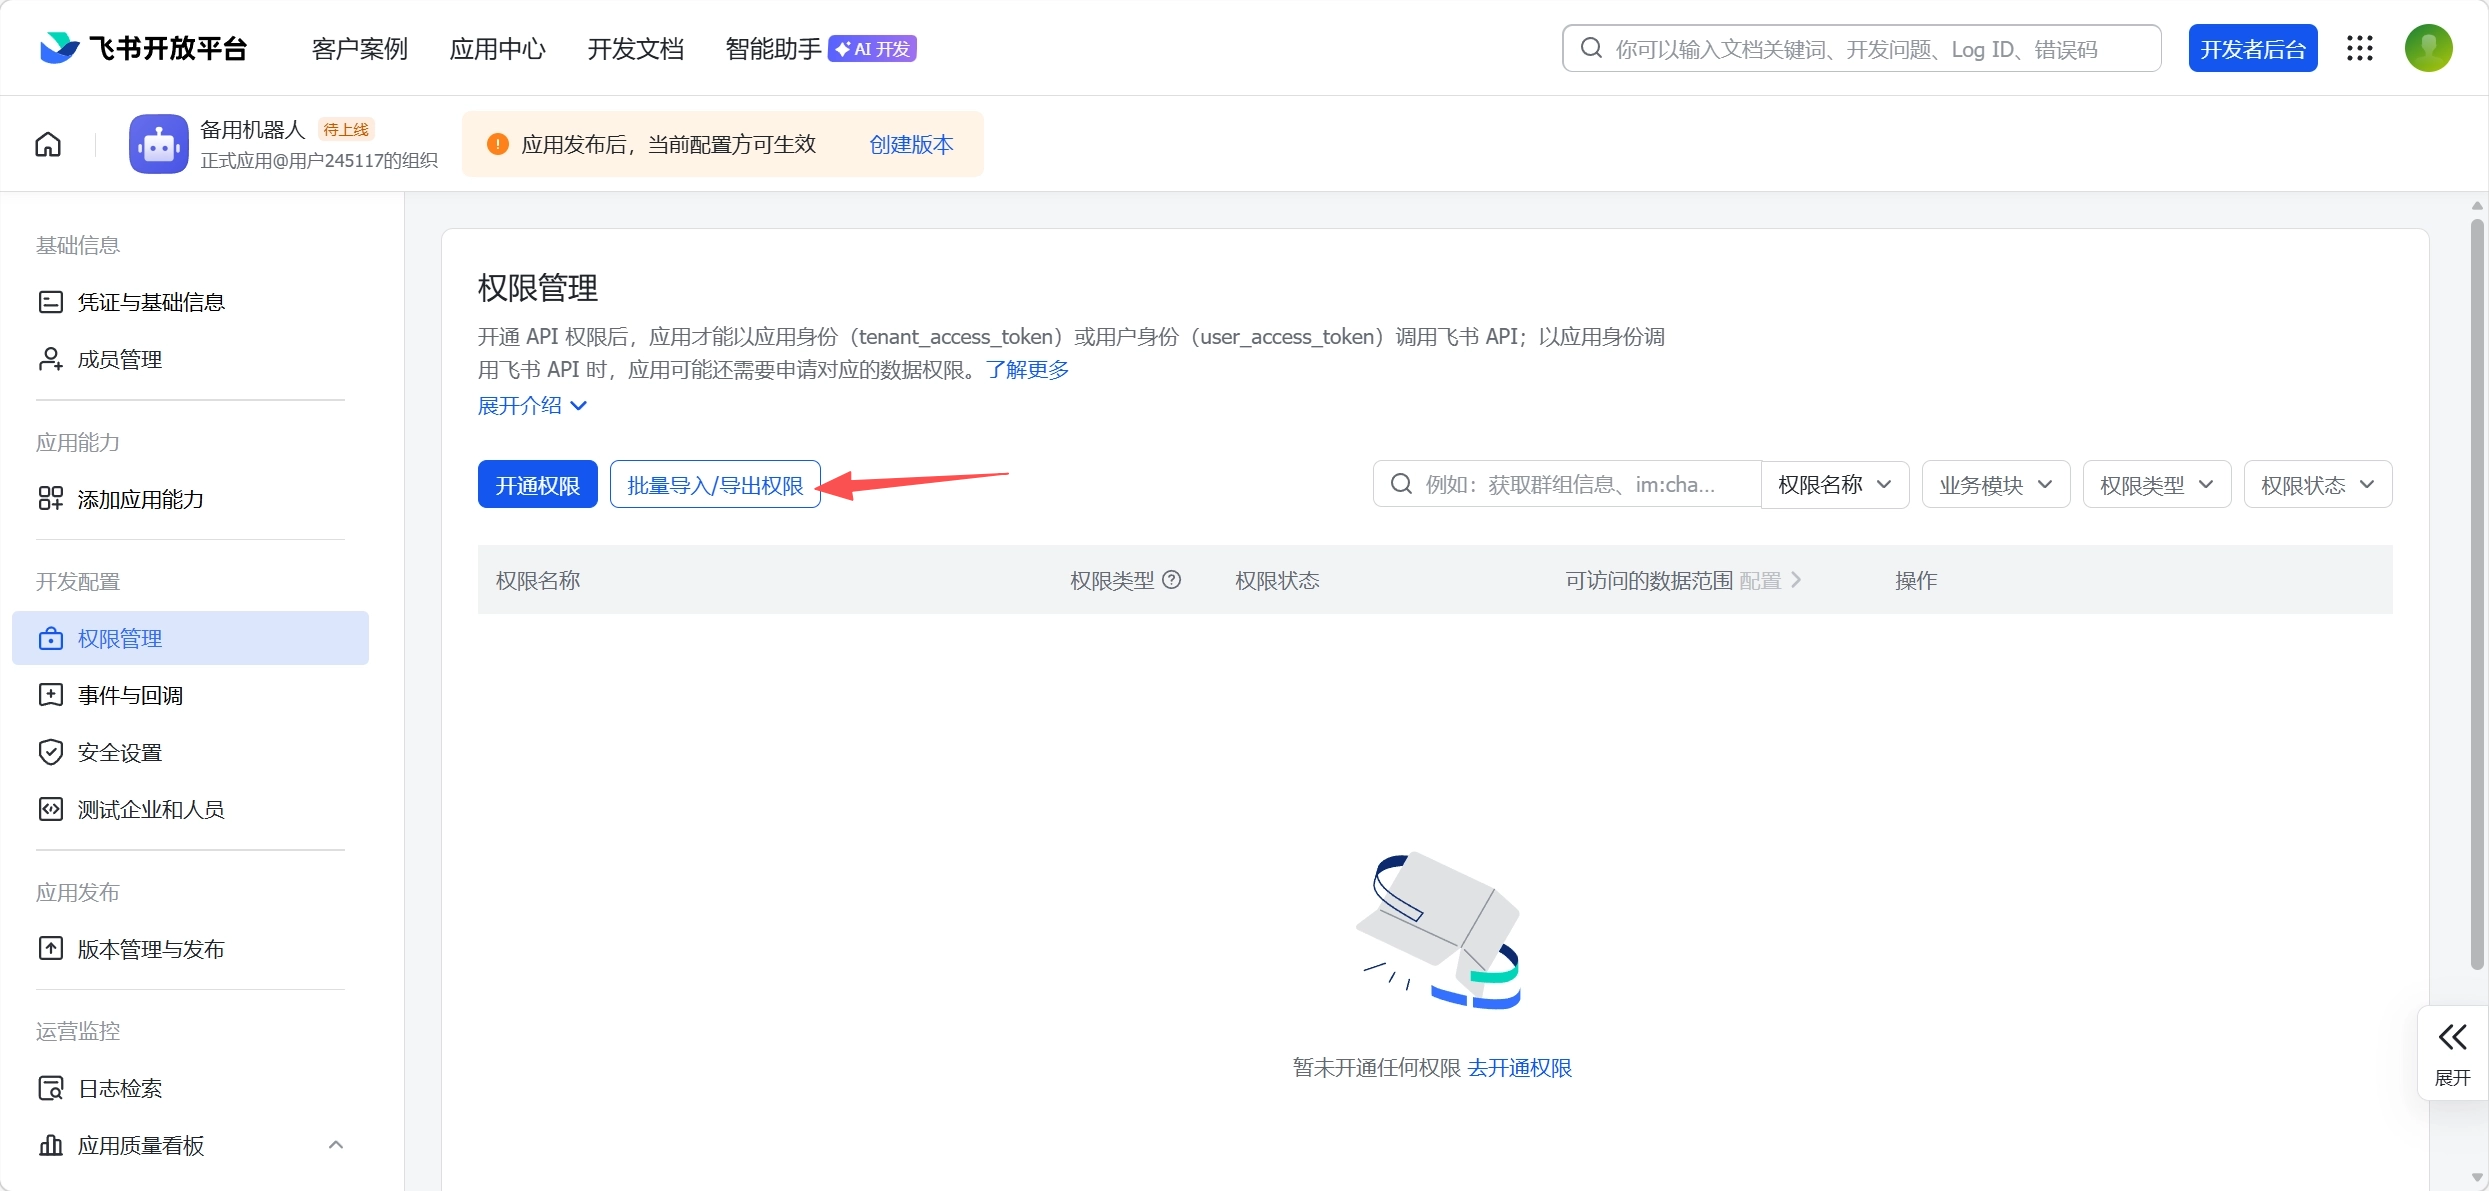Screen dimensions: 2489x1191
Task: Open the apps grid icon in header
Action: [x=2360, y=49]
